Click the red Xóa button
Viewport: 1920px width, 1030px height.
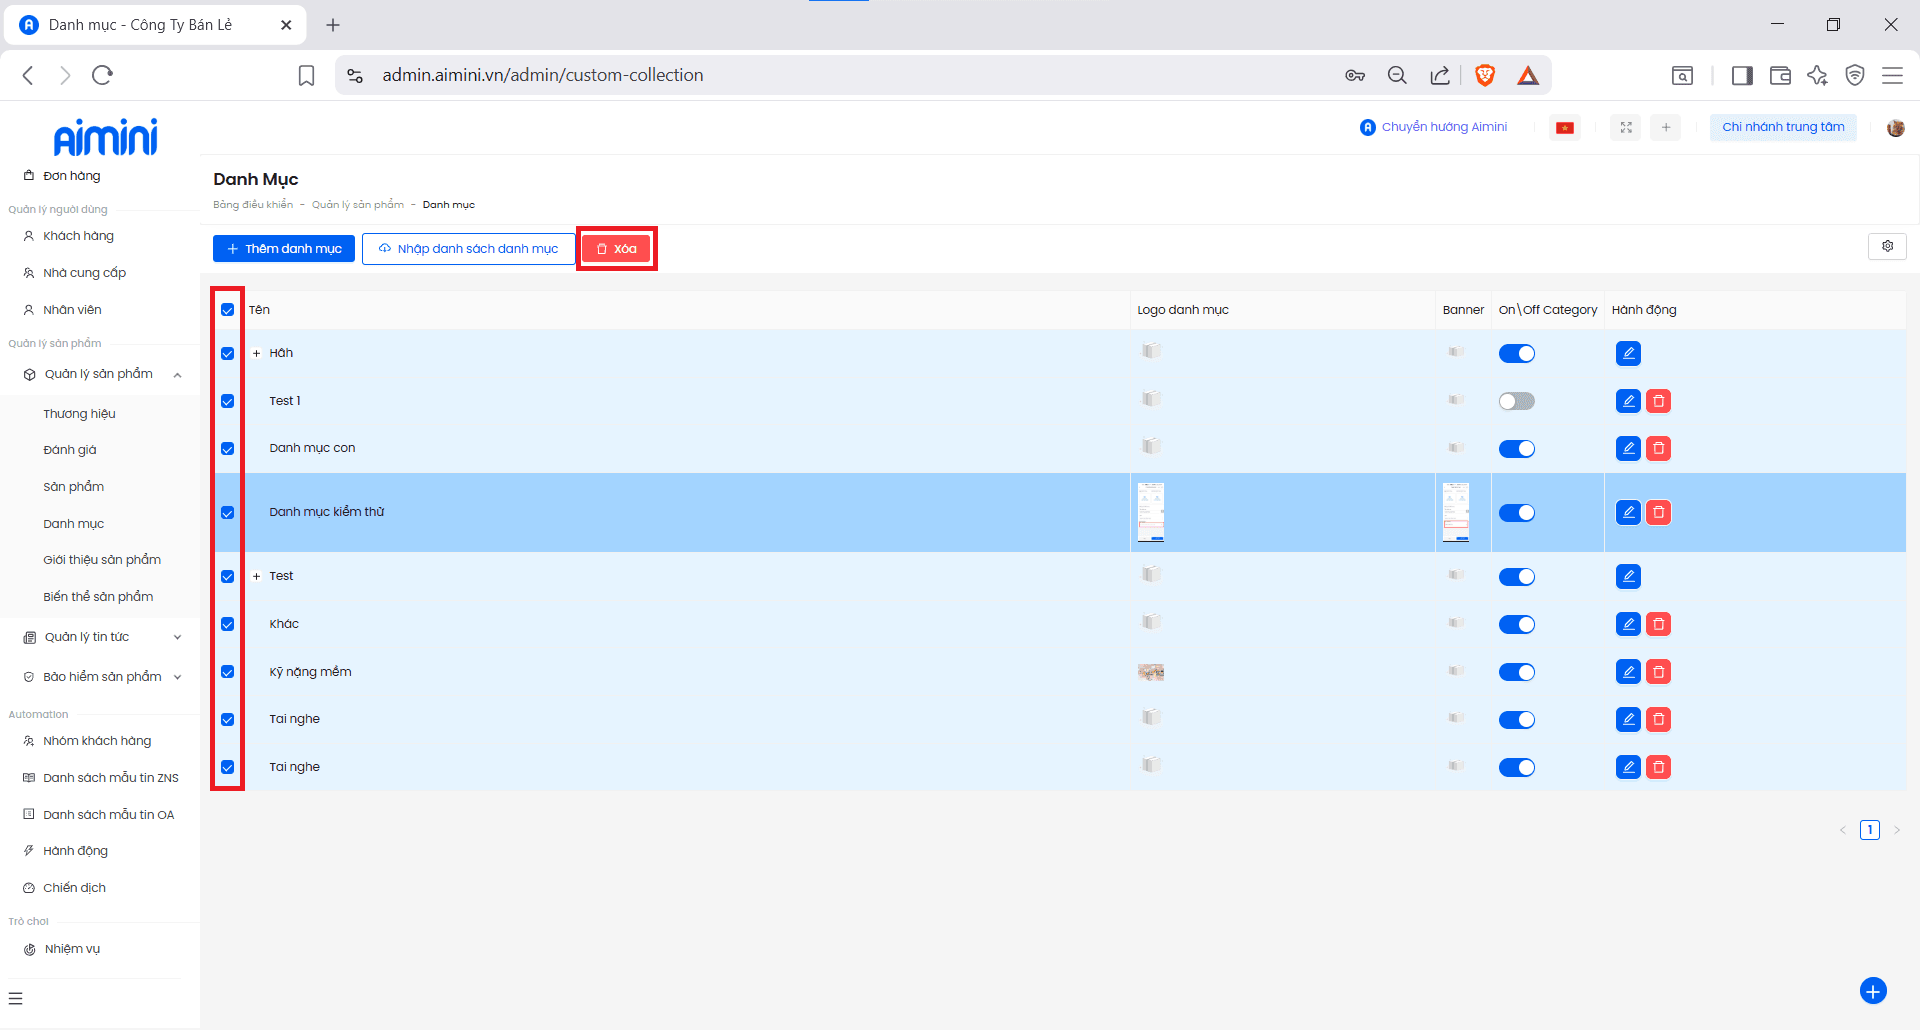tap(616, 249)
